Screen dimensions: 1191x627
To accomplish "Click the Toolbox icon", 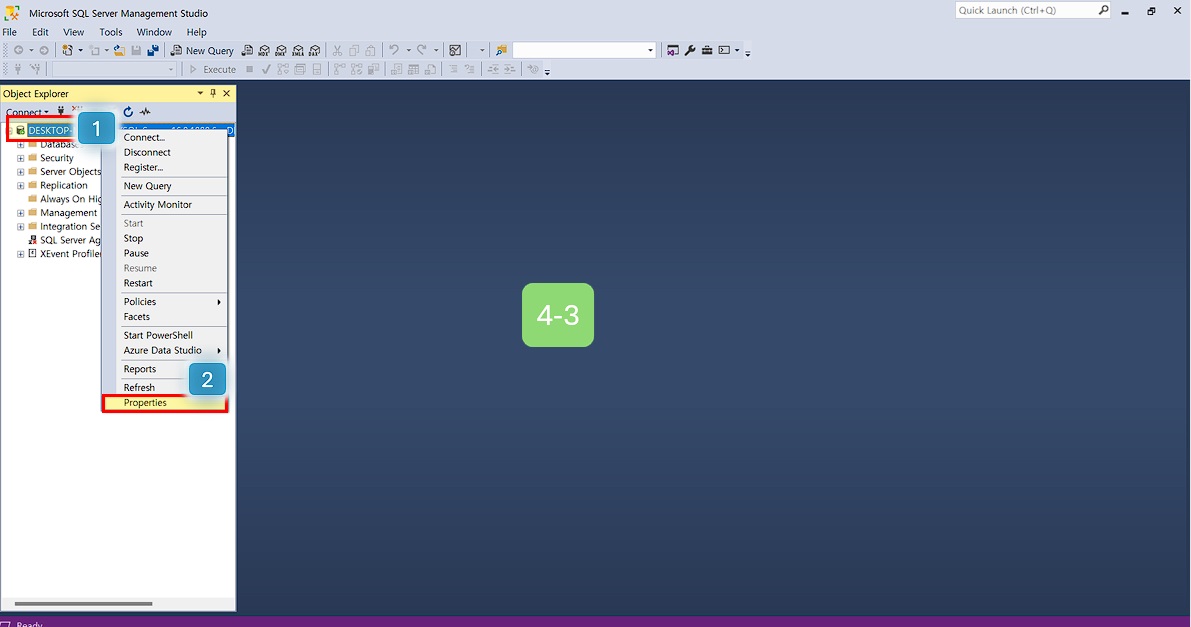I will click(706, 50).
